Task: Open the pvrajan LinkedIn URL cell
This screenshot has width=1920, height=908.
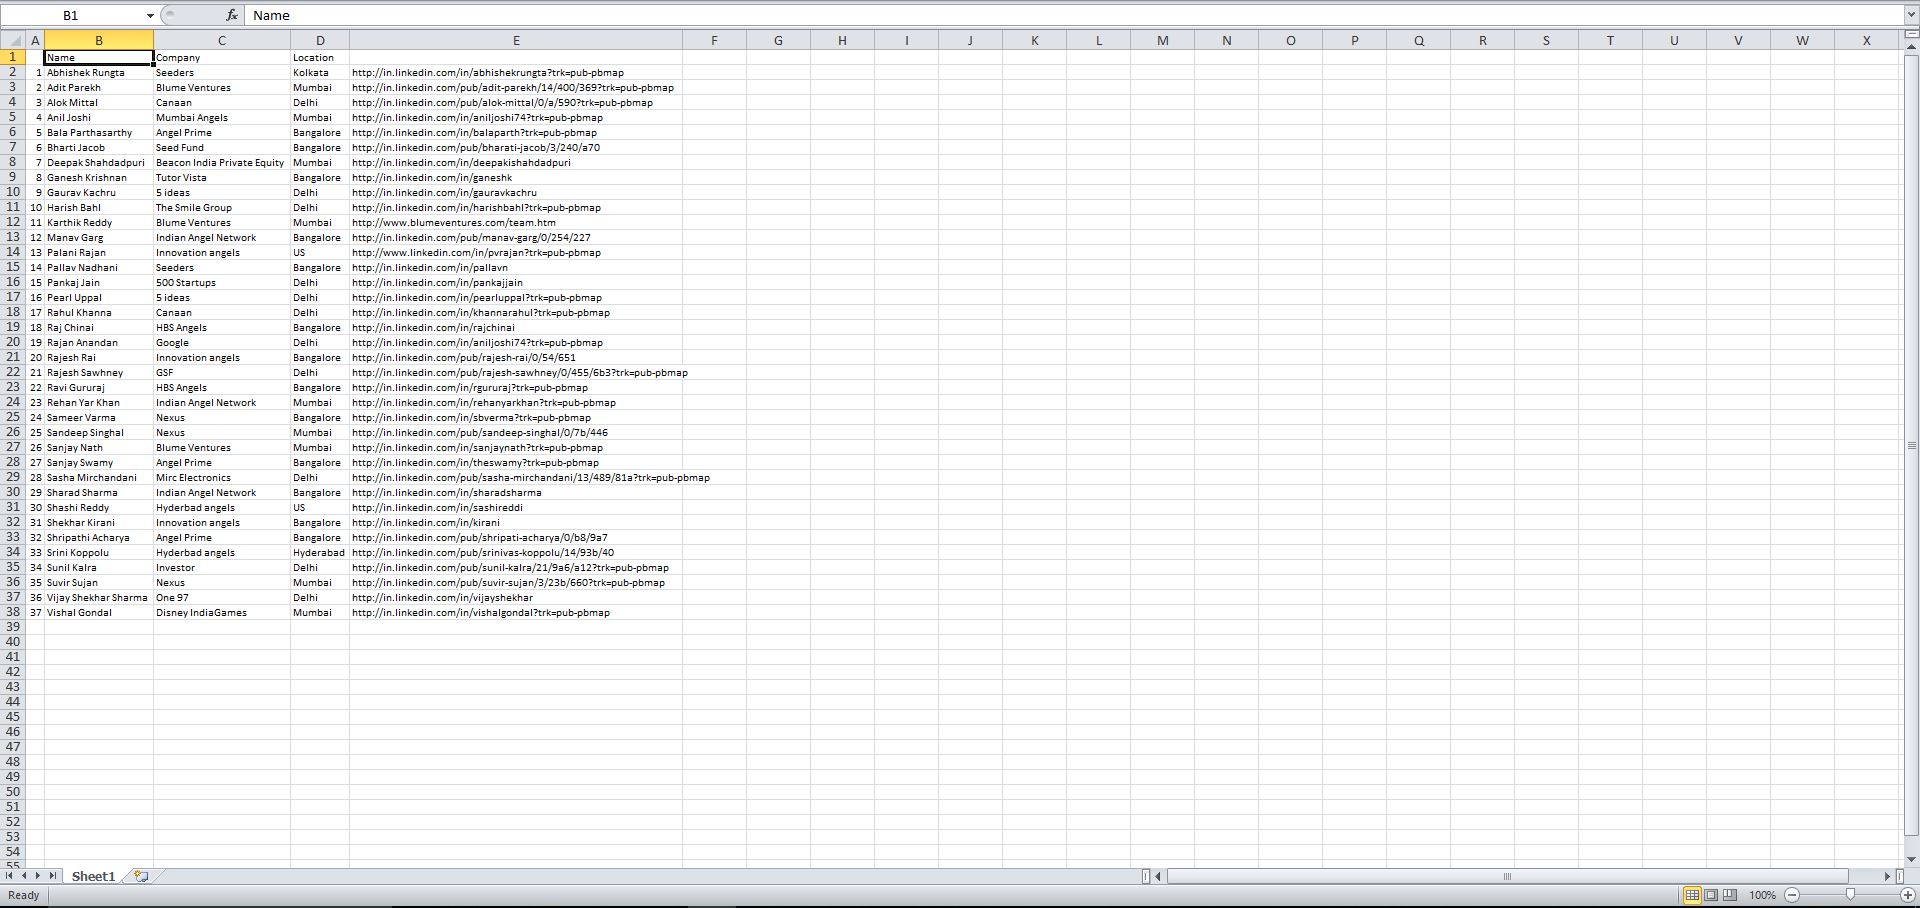Action: [516, 252]
